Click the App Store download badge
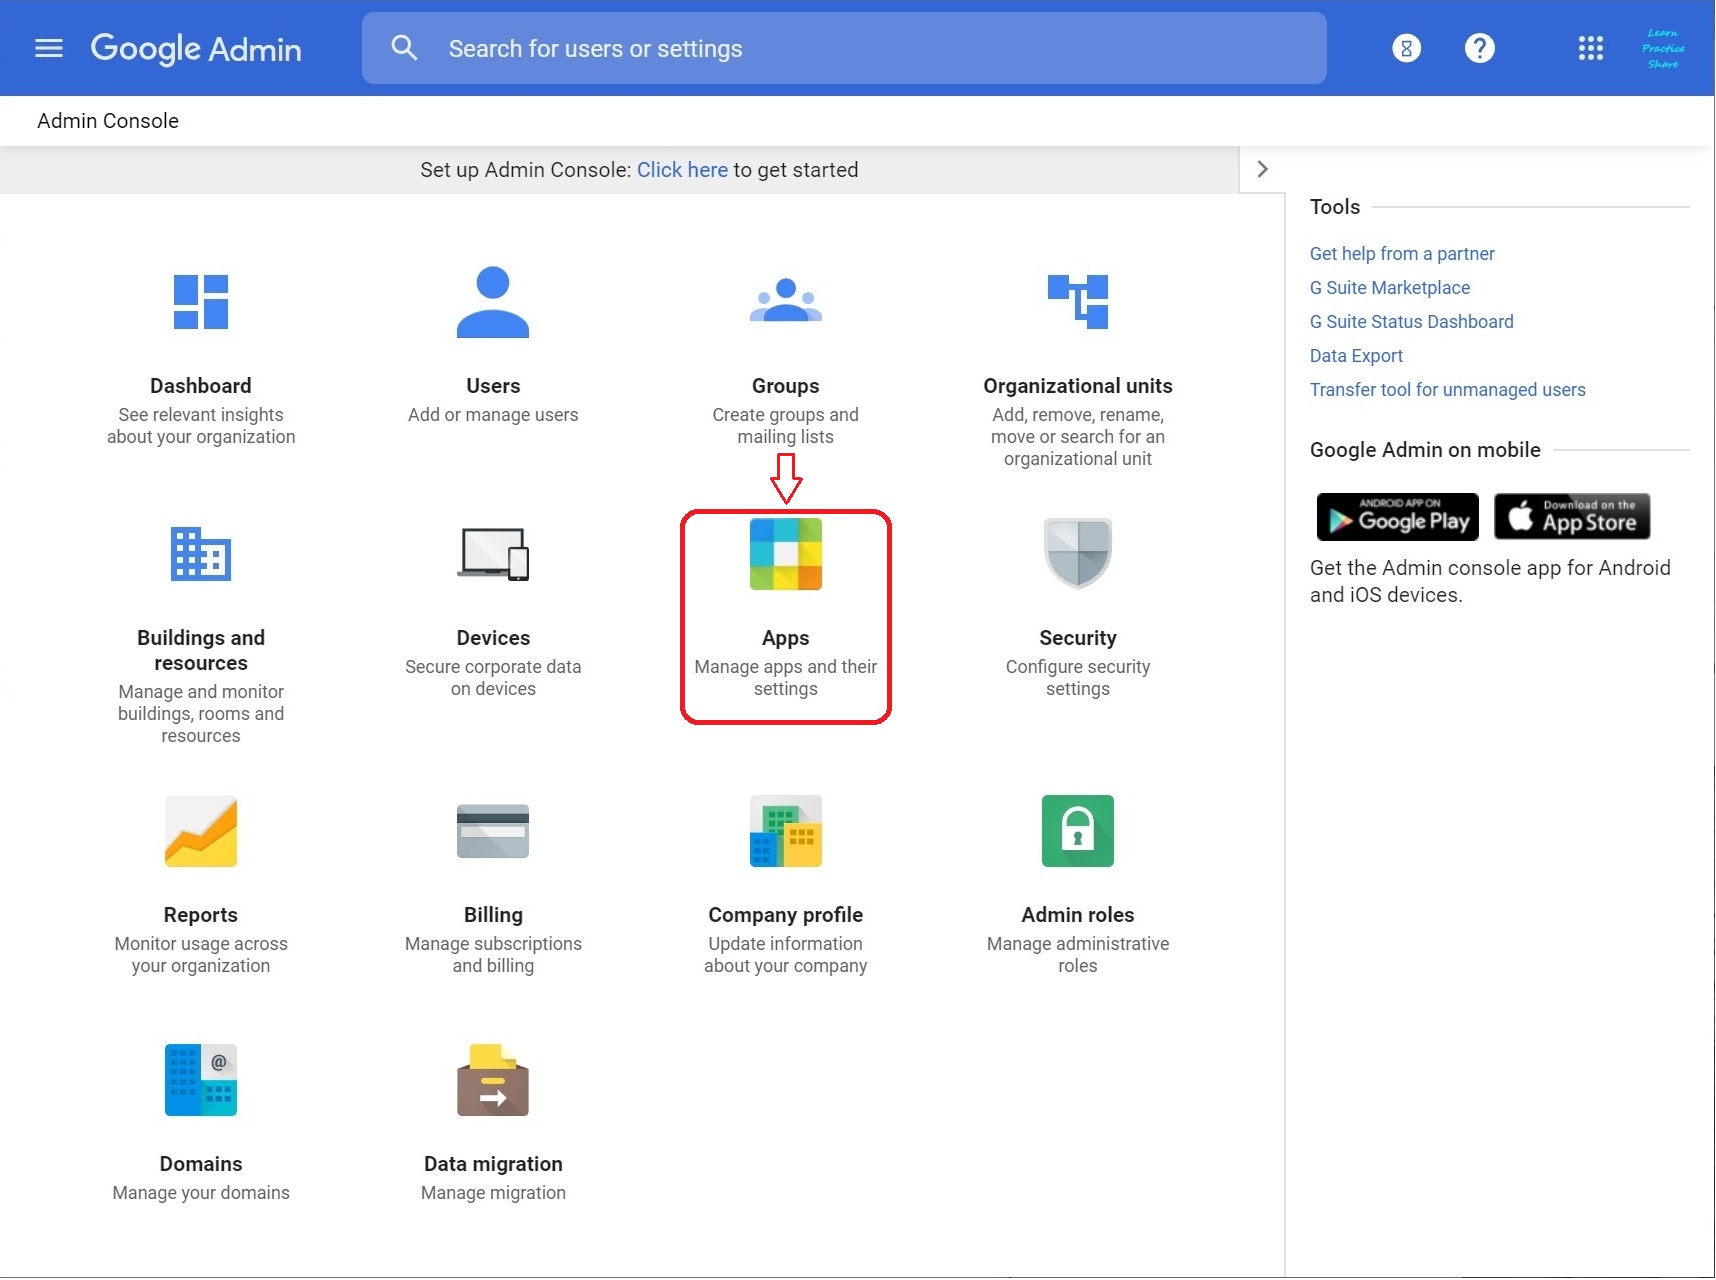 pos(1572,517)
